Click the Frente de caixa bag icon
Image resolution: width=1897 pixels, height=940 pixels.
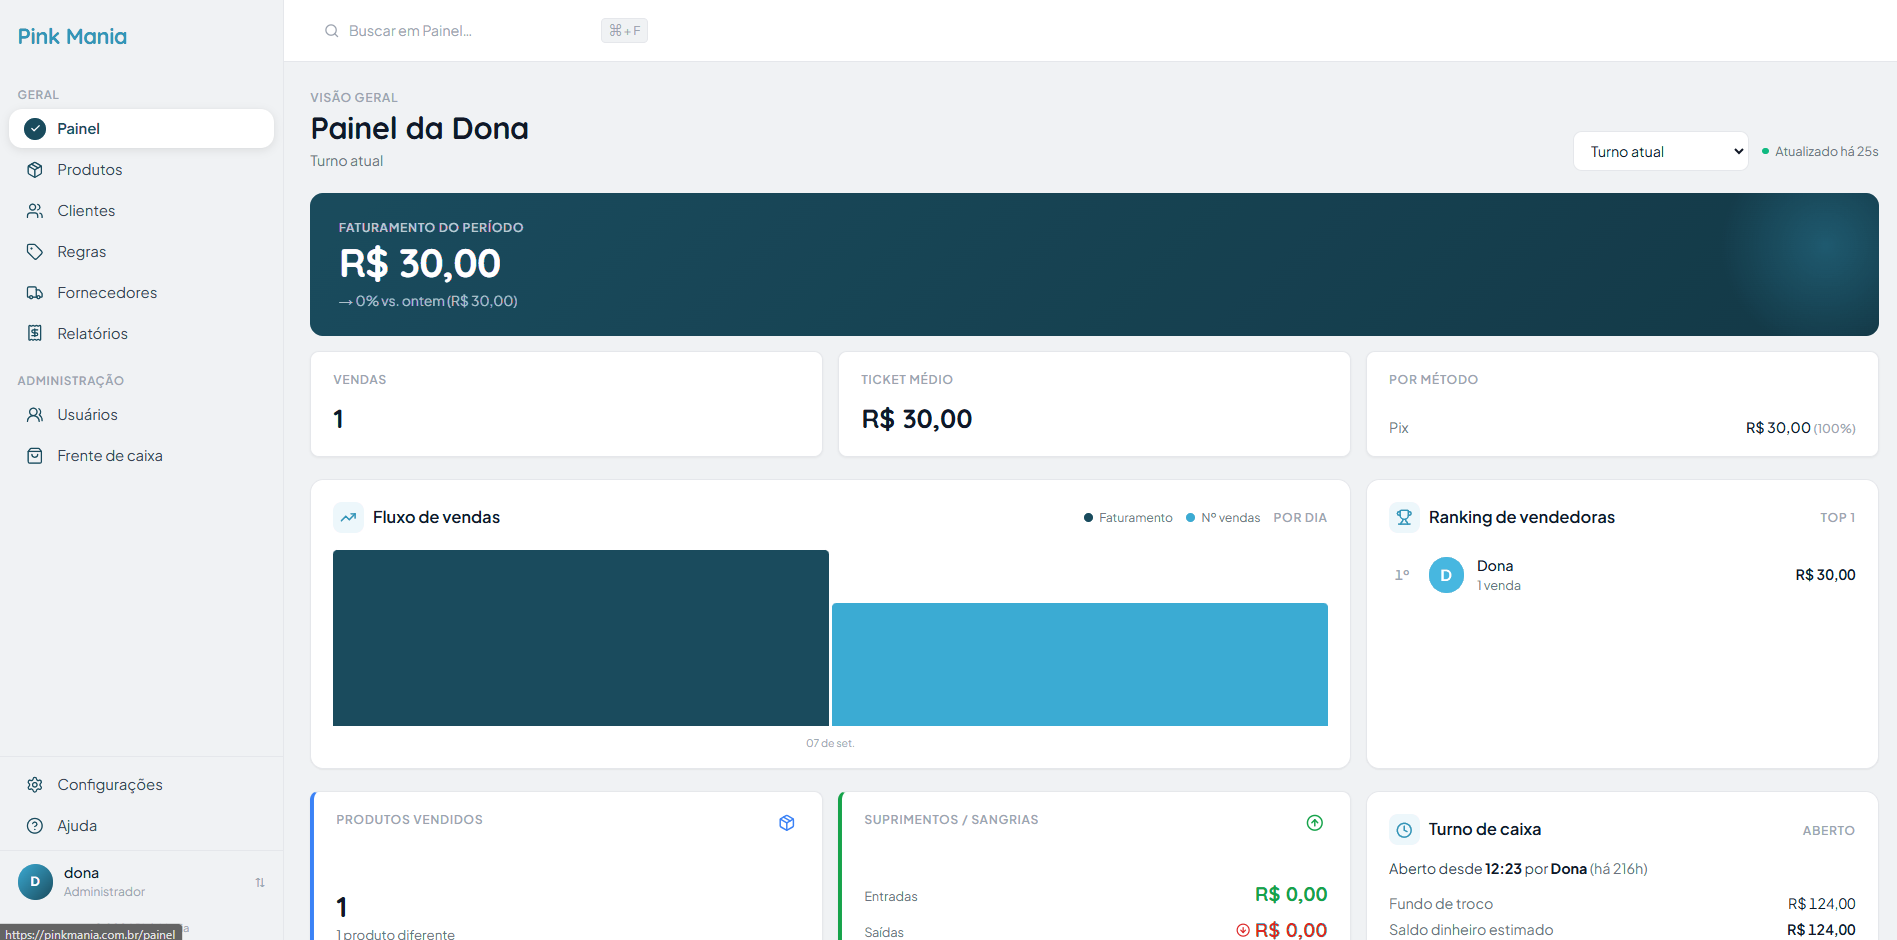coord(35,456)
